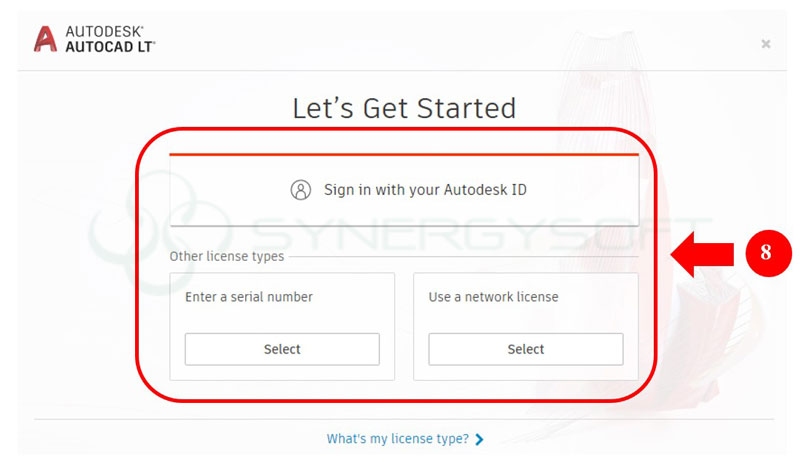This screenshot has height=464, width=800.
Task: Open the What's my license type? link
Action: [397, 439]
